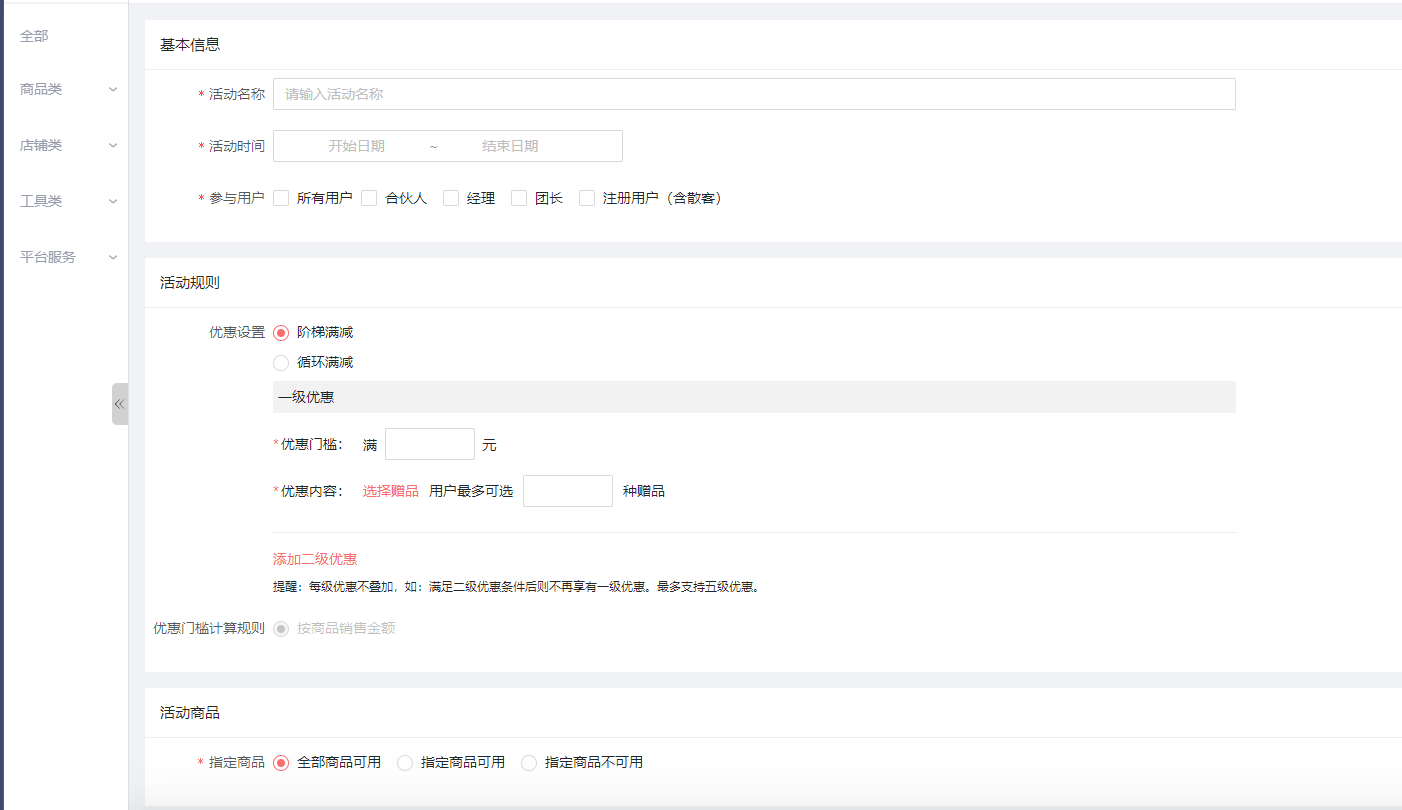Focus the 活动名称 input field
This screenshot has width=1402, height=810.
click(753, 94)
